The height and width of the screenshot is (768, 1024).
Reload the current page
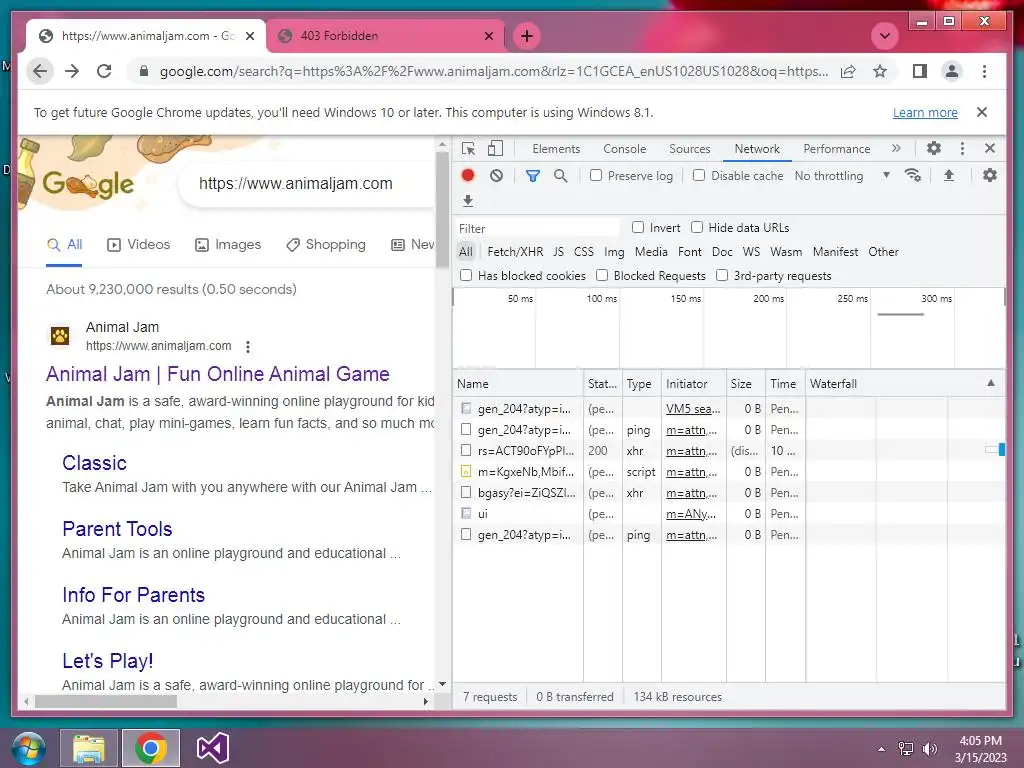click(x=104, y=71)
